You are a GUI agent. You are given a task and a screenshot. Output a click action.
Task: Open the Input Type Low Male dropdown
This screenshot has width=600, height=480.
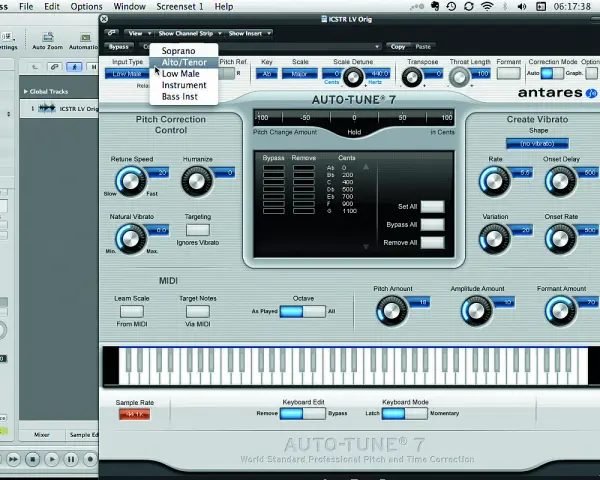(127, 73)
